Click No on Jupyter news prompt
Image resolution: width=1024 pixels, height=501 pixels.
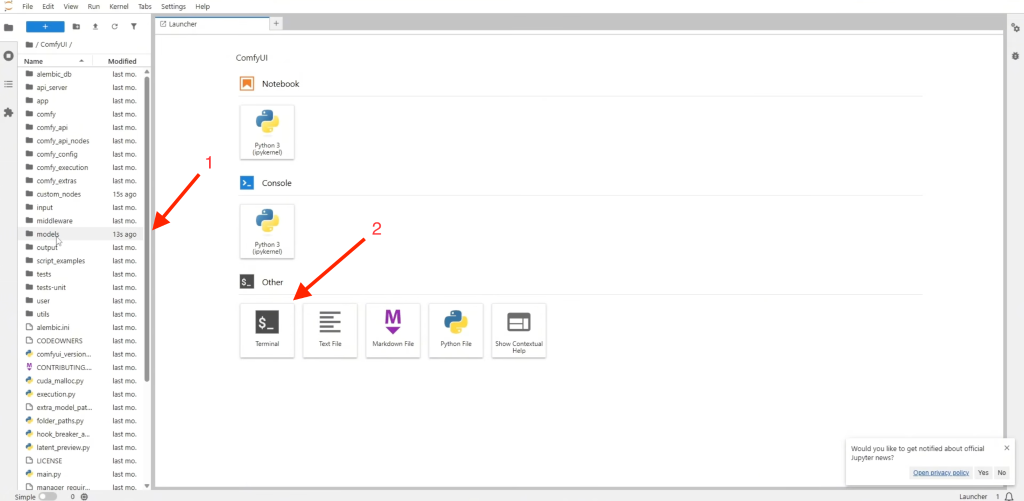tap(1001, 472)
